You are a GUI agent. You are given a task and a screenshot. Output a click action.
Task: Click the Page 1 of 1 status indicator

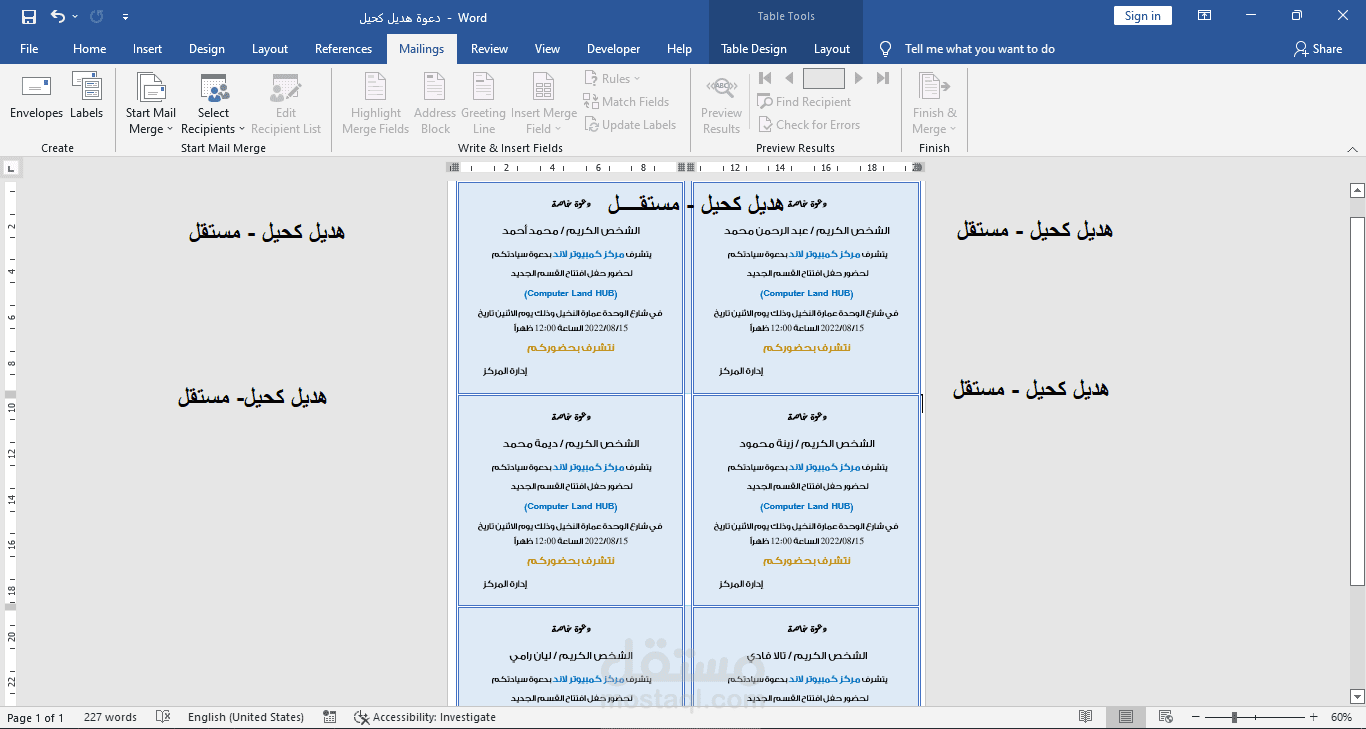[x=35, y=717]
